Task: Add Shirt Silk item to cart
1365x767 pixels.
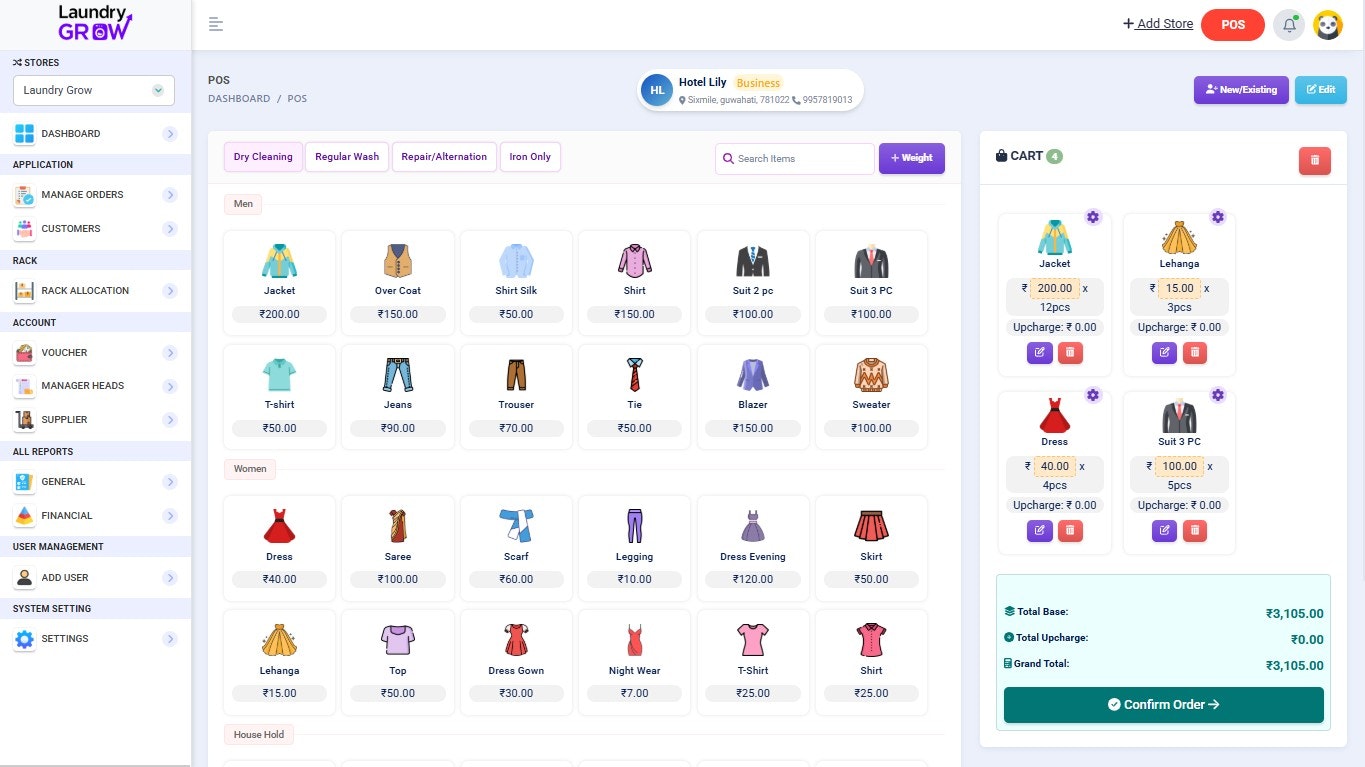Action: 516,282
